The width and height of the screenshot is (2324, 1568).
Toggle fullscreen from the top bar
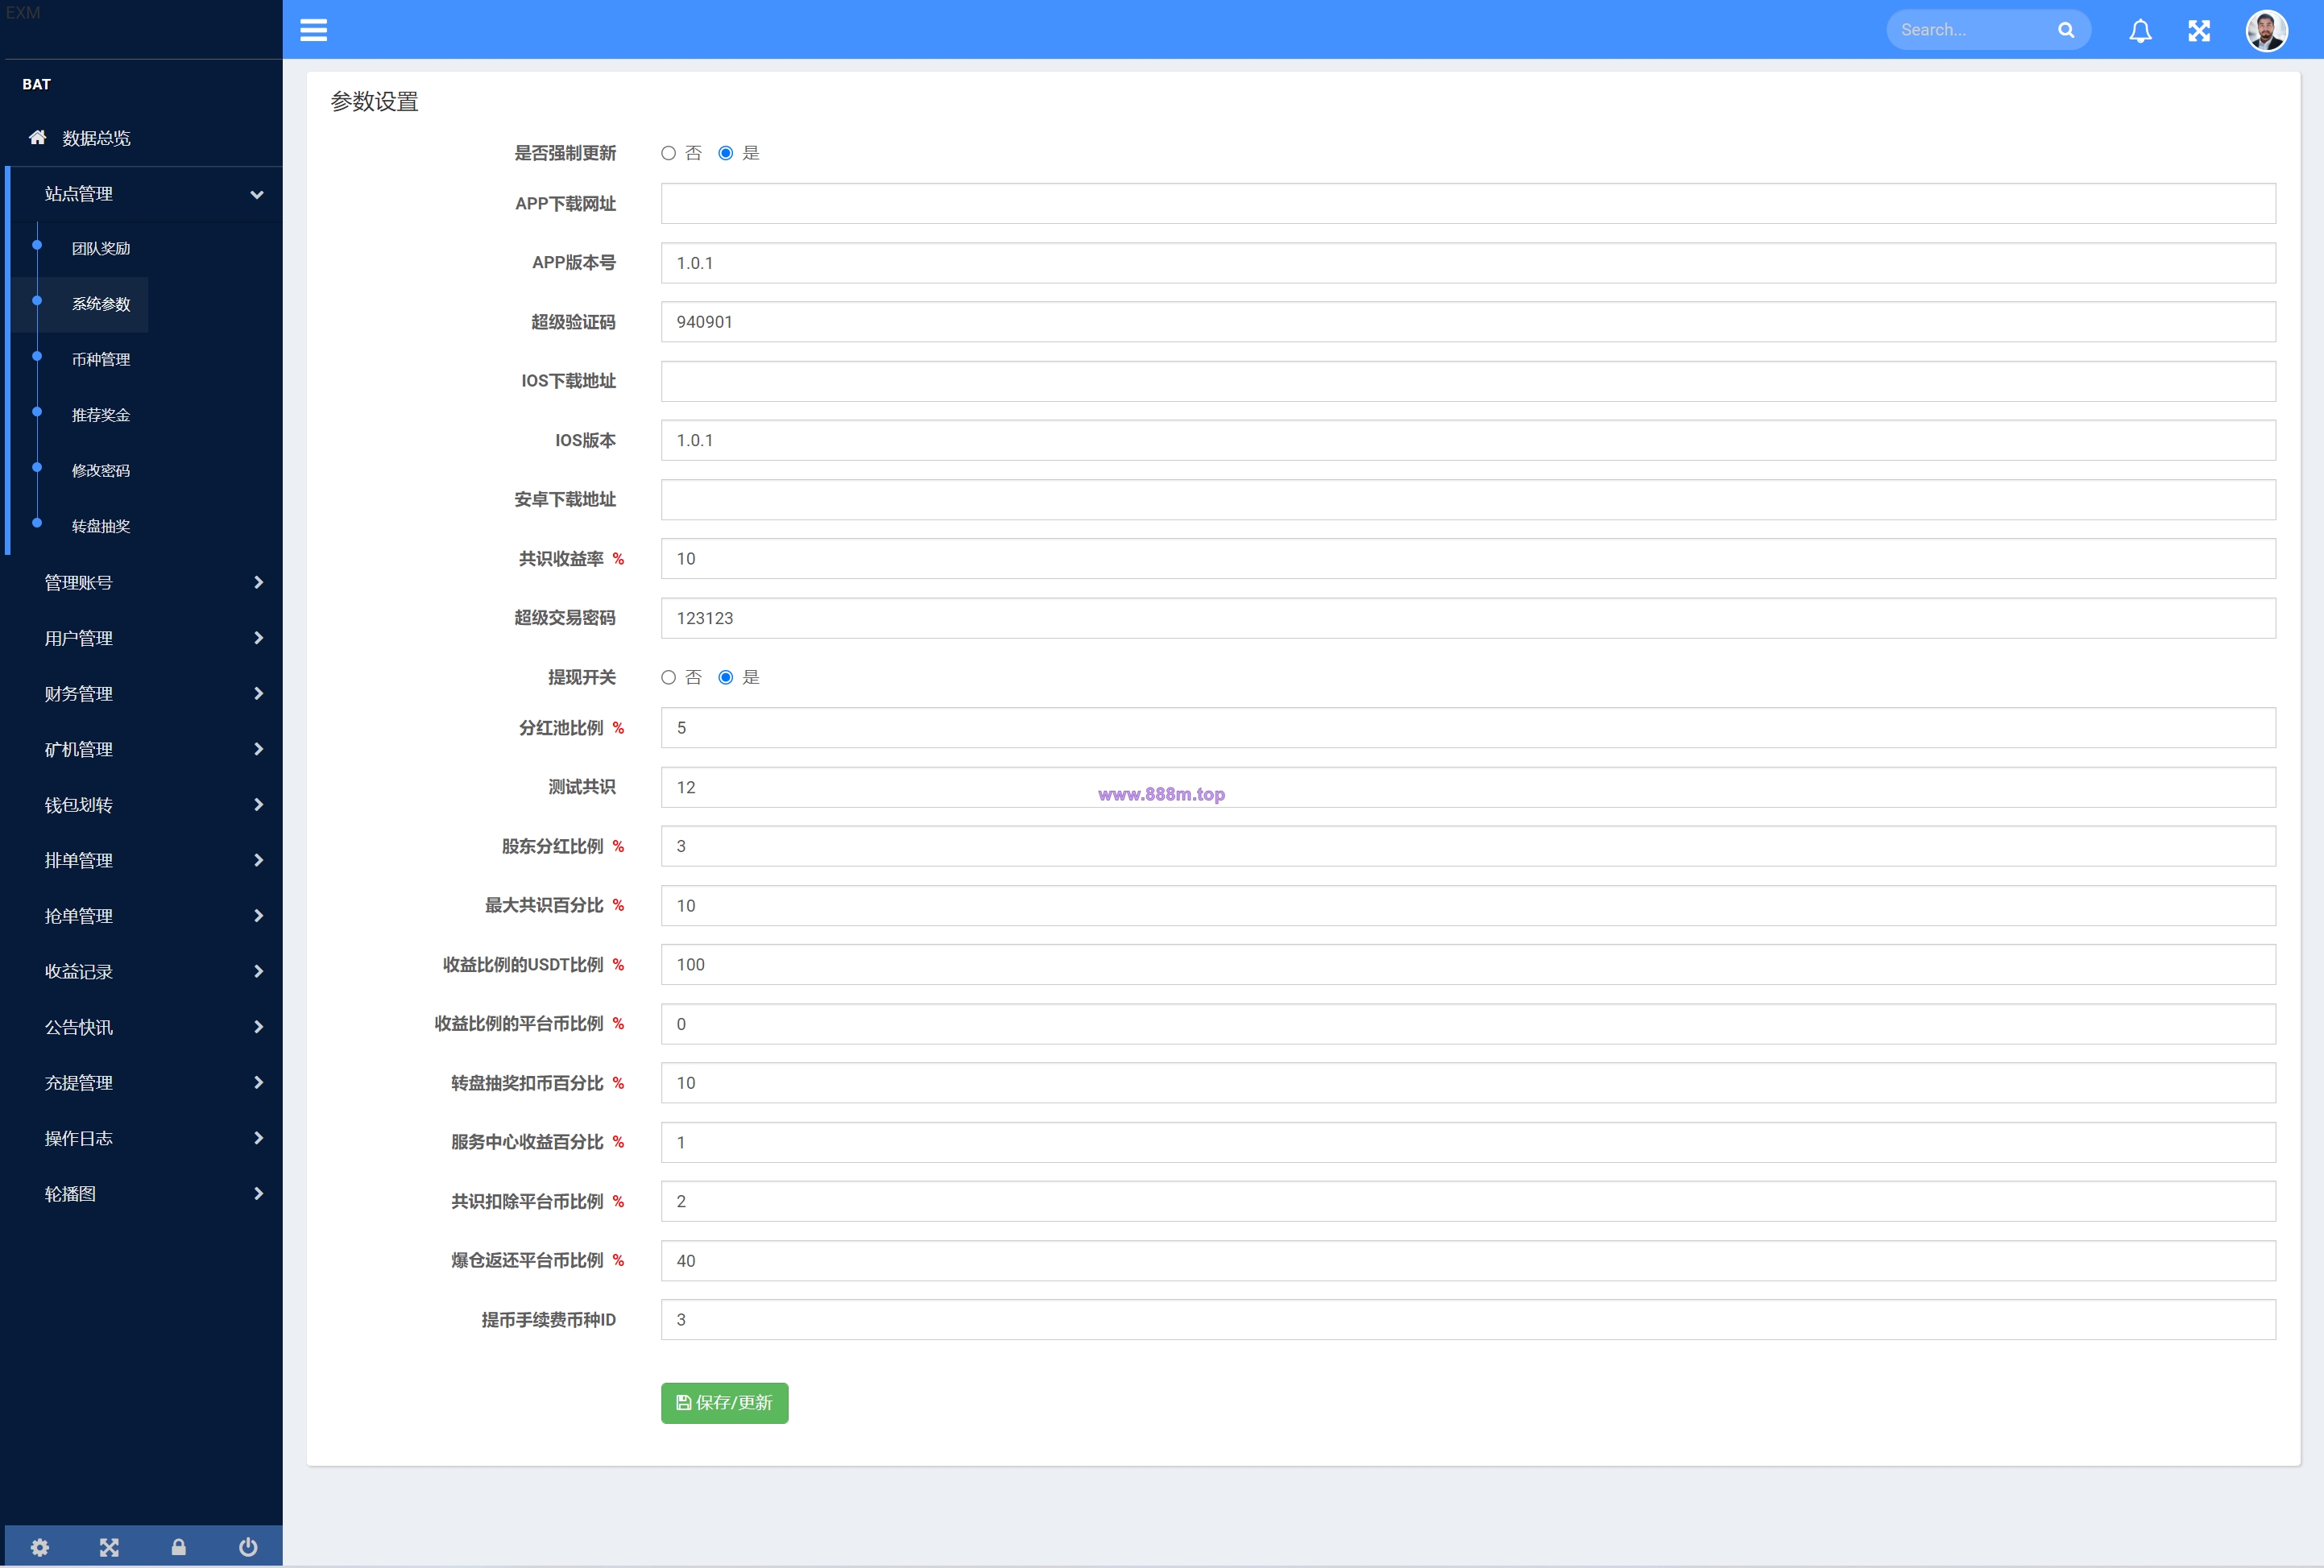tap(2198, 31)
